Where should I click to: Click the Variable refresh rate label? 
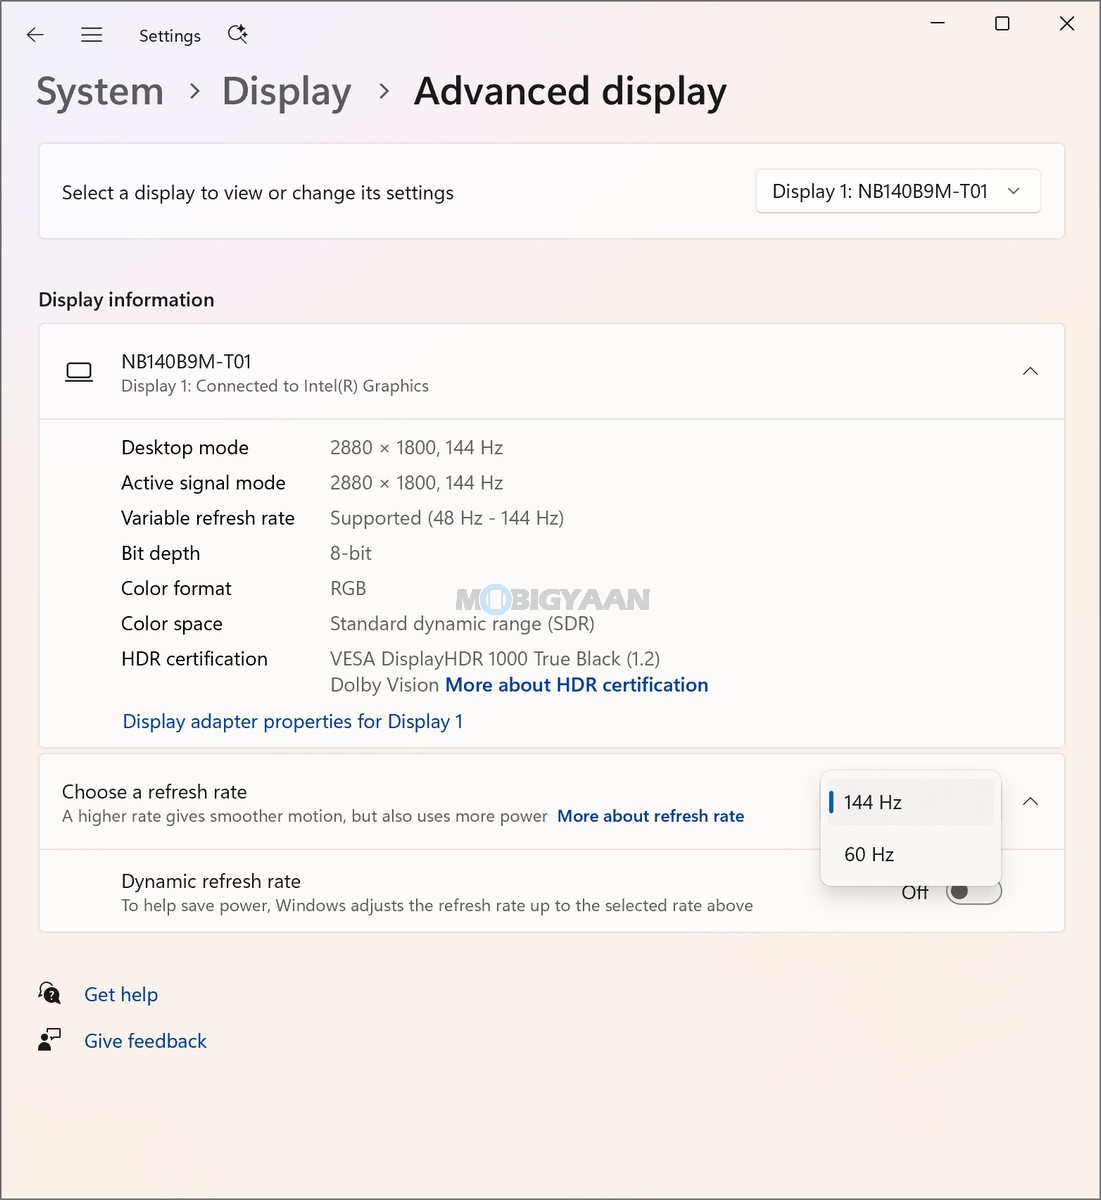(x=208, y=518)
